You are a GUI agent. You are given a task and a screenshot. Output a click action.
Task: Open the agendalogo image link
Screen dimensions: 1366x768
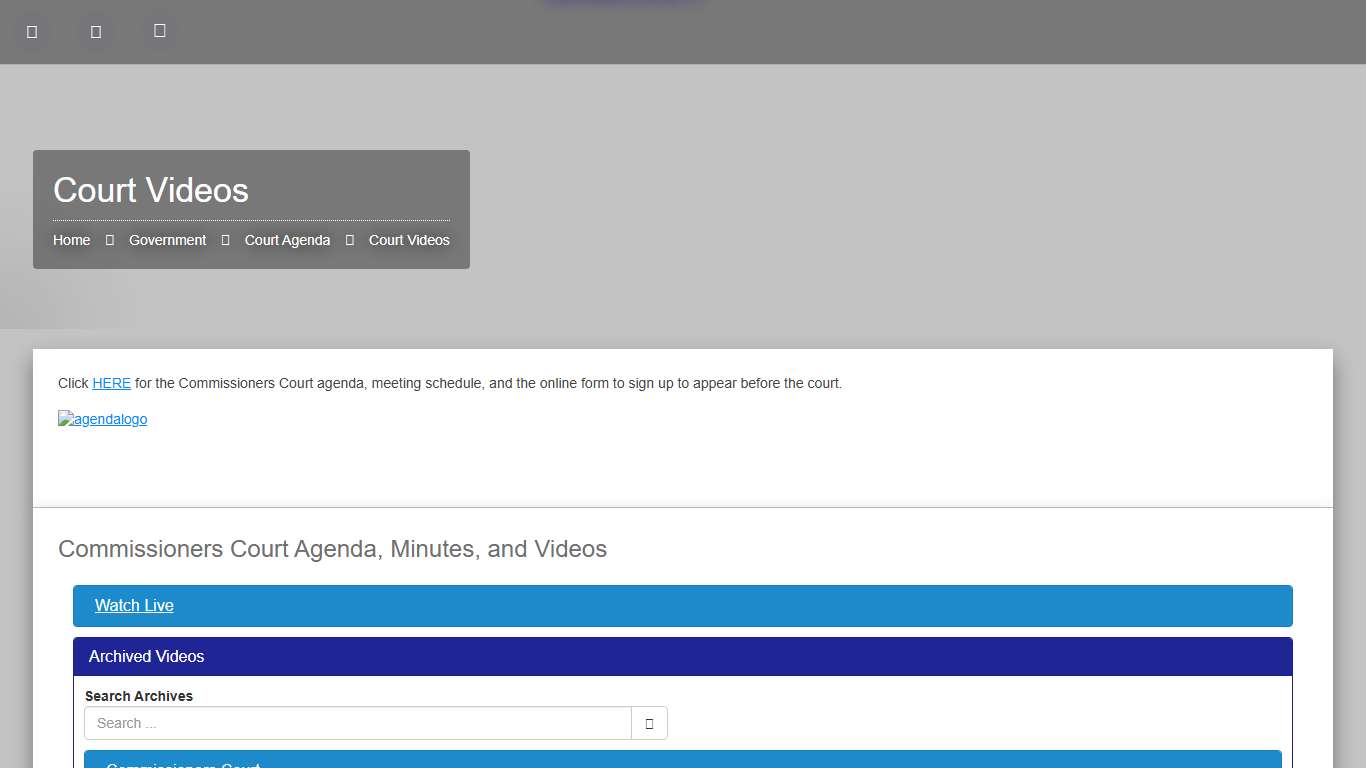pos(102,419)
